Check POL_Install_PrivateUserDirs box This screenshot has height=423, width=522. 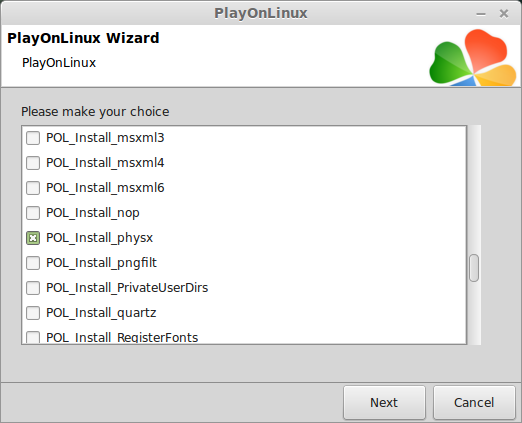(x=33, y=288)
